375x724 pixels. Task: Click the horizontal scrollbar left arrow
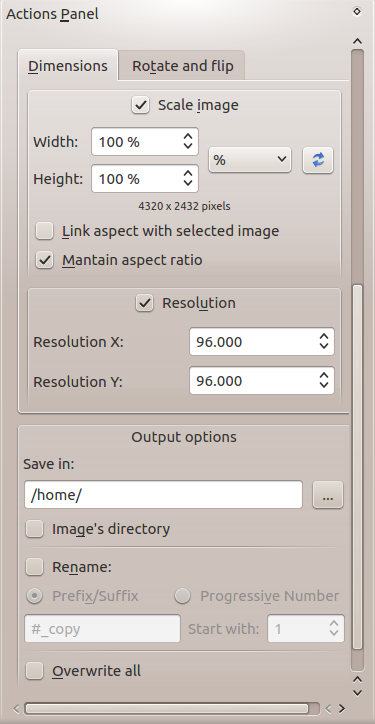point(17,708)
